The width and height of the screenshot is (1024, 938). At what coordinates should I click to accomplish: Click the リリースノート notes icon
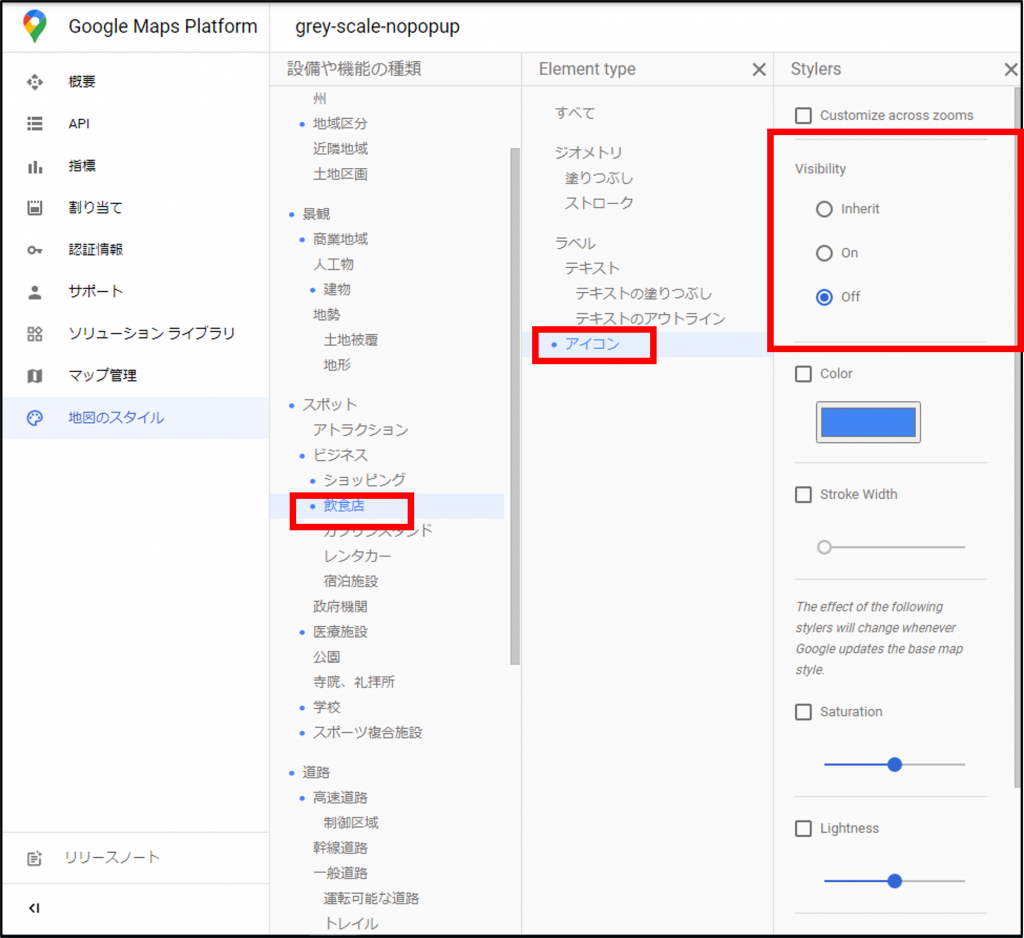[x=35, y=858]
